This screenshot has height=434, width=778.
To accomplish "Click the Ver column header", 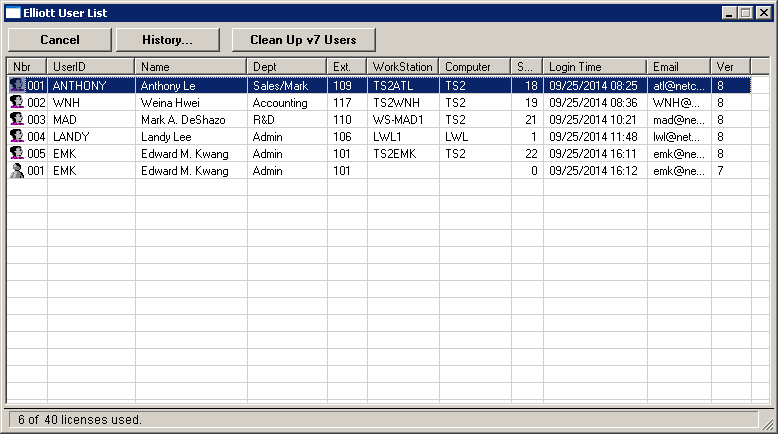I will [730, 66].
